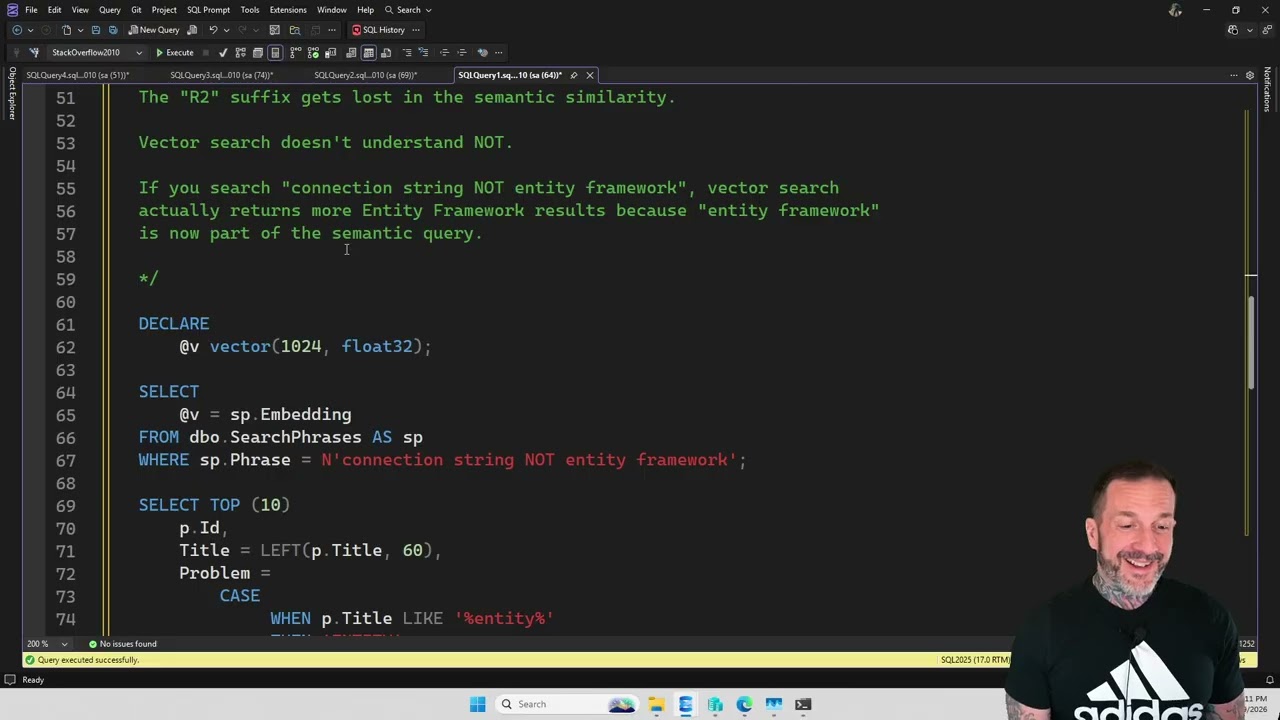Open the Git menu
The width and height of the screenshot is (1280, 720).
pyautogui.click(x=136, y=10)
